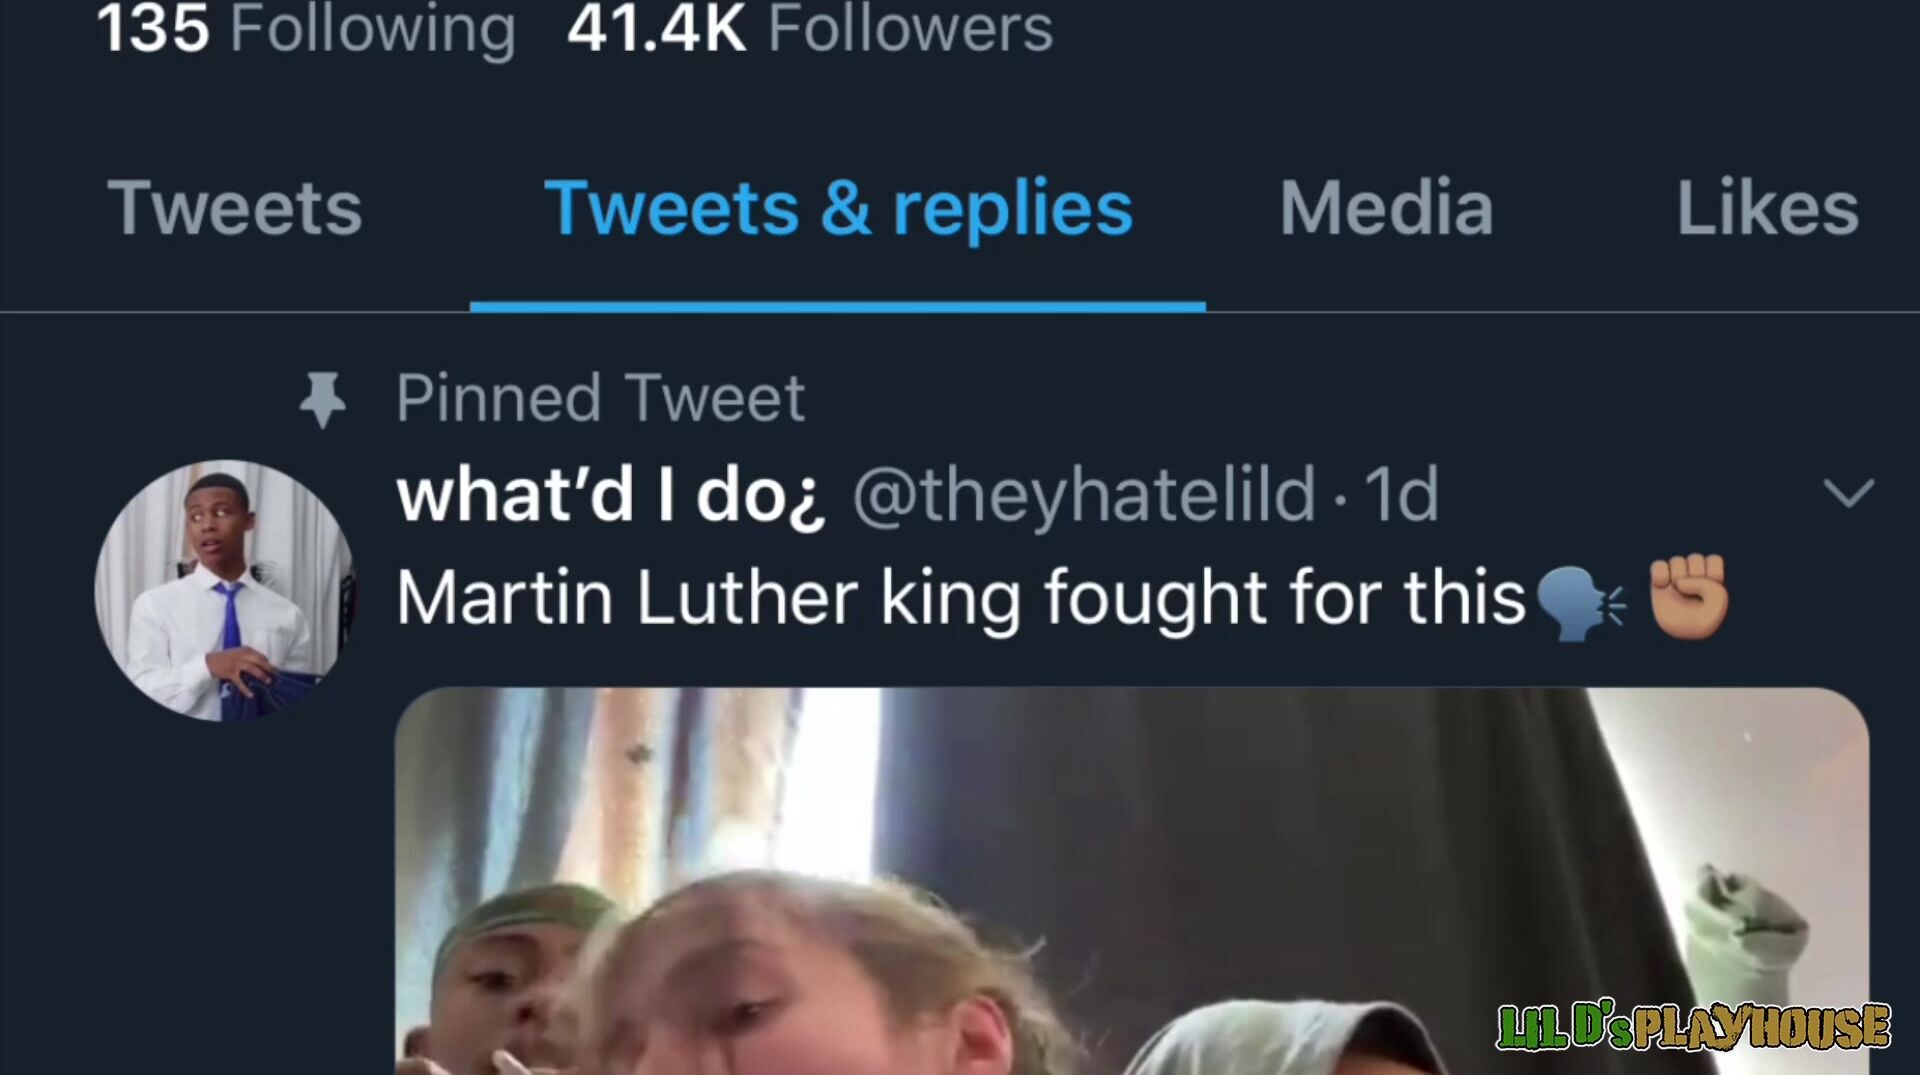Click the pushpin icon beside Pinned Tweet

pos(323,399)
